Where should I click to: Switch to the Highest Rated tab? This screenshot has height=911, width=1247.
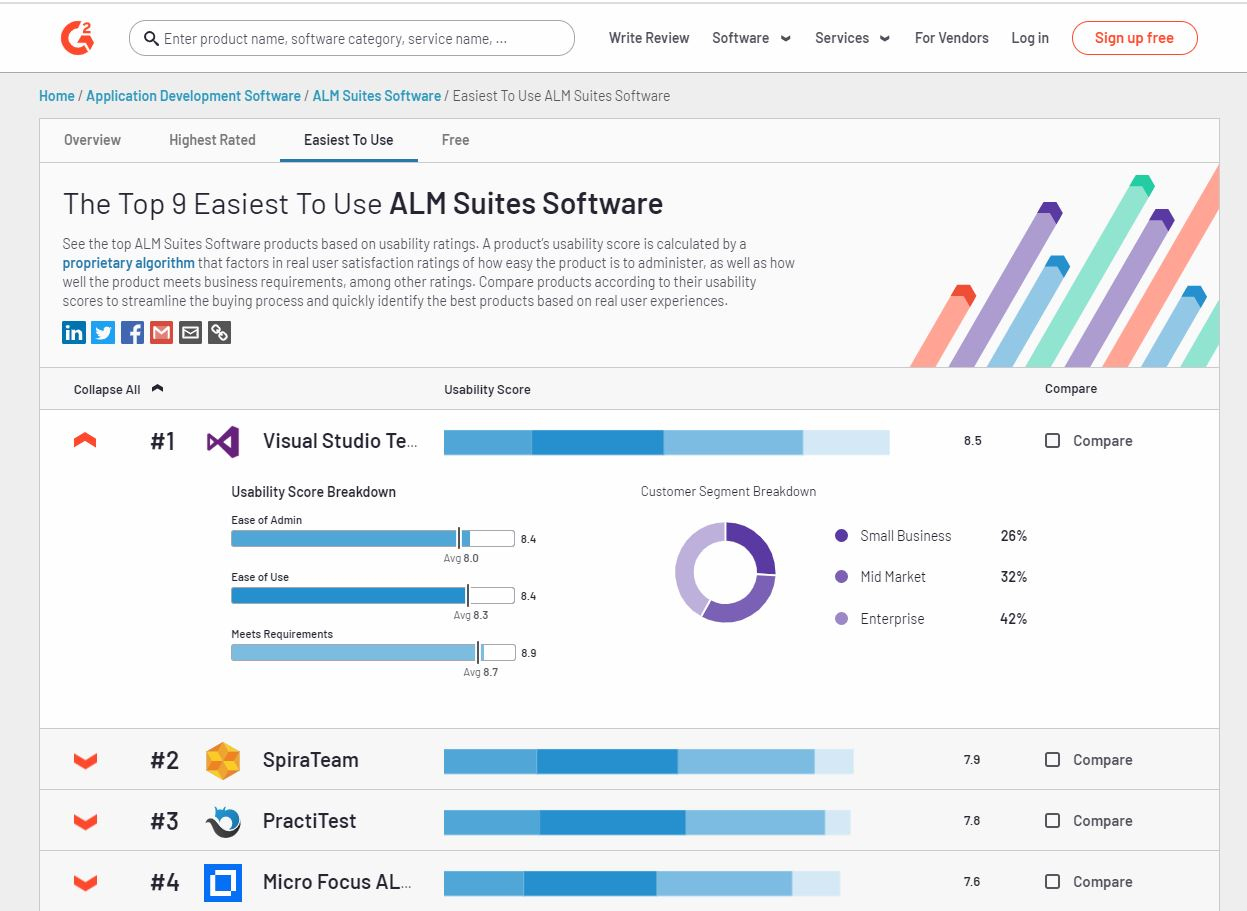[x=212, y=140]
